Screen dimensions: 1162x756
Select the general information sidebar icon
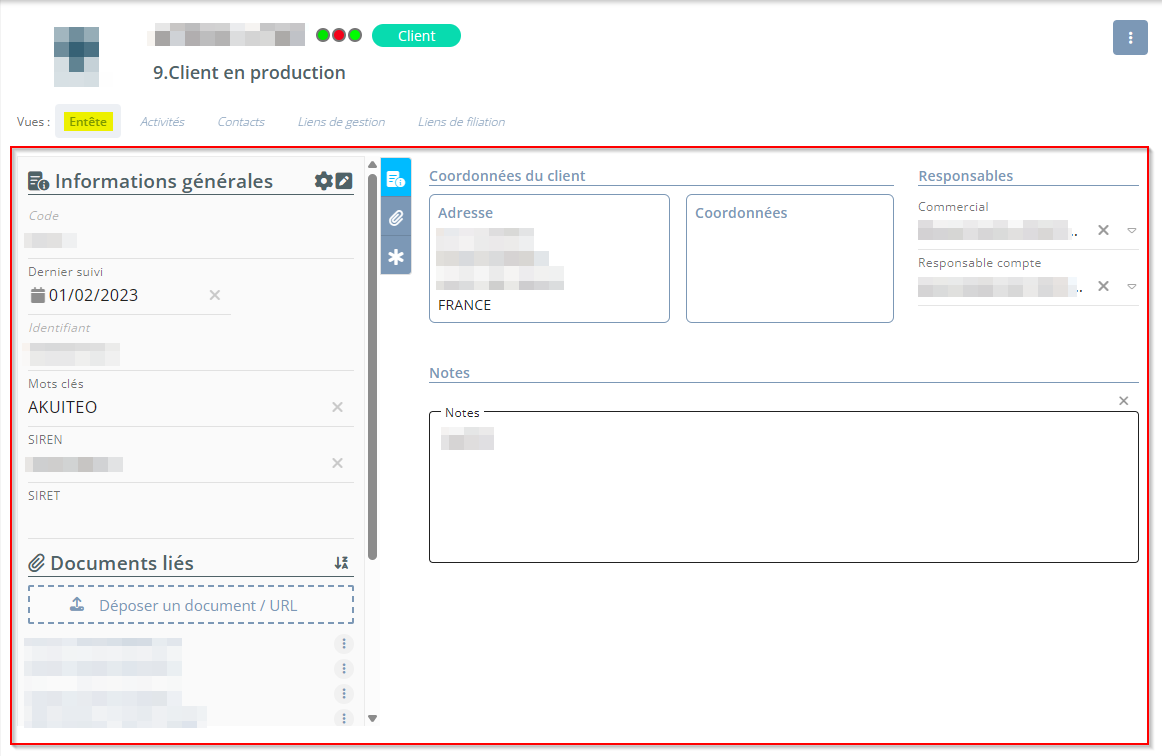[x=396, y=179]
